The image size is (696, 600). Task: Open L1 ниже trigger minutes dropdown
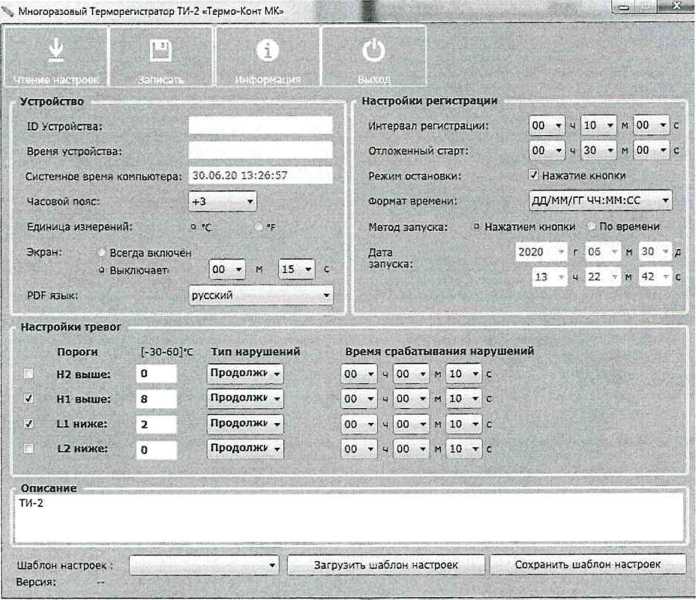411,424
